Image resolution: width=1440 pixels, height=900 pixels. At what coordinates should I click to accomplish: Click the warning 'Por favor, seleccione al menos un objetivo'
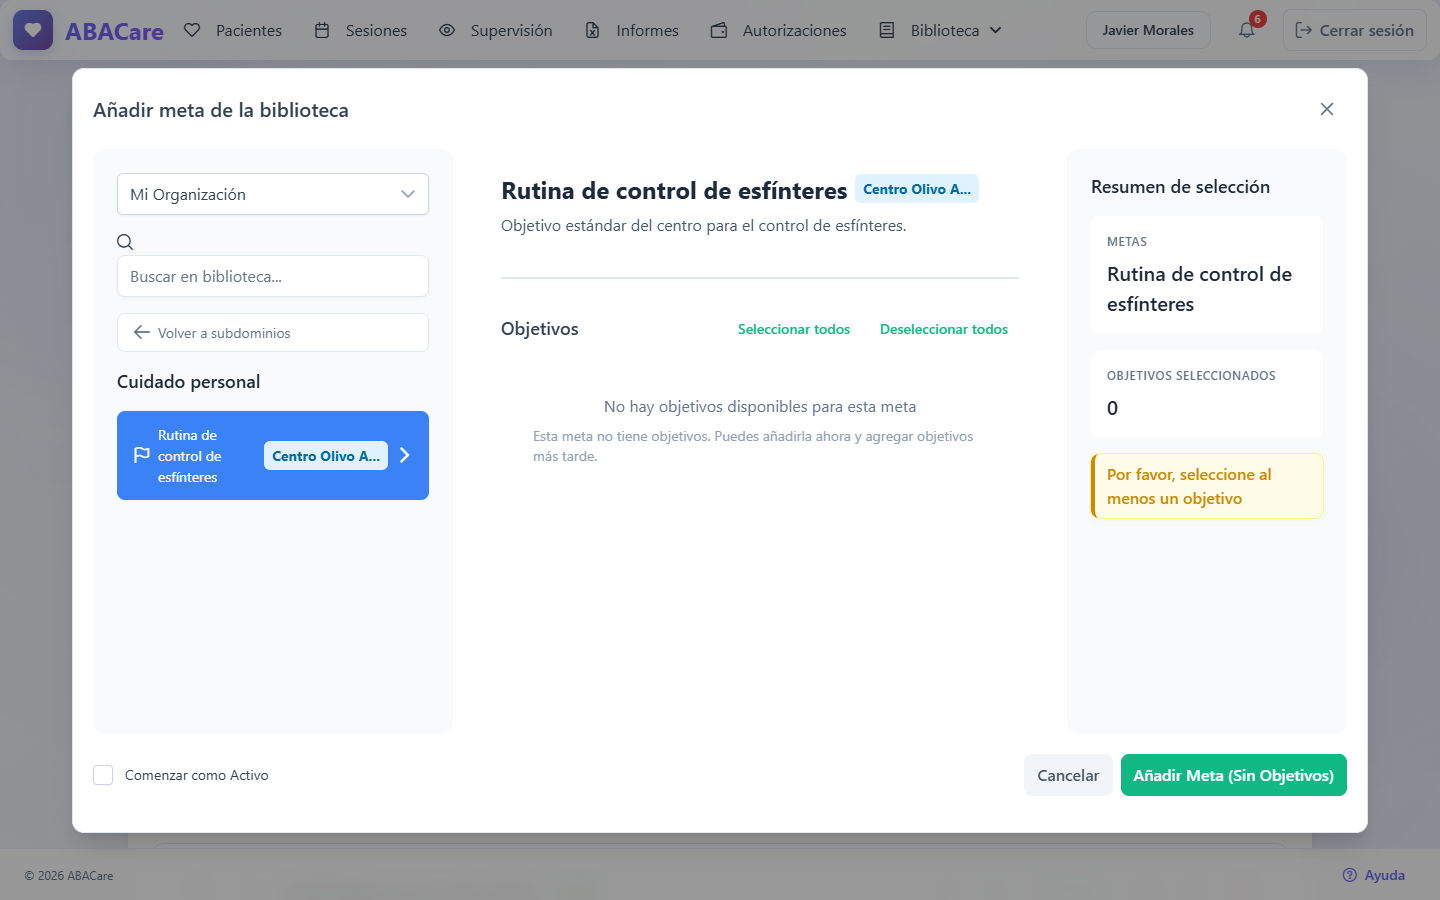(1207, 486)
